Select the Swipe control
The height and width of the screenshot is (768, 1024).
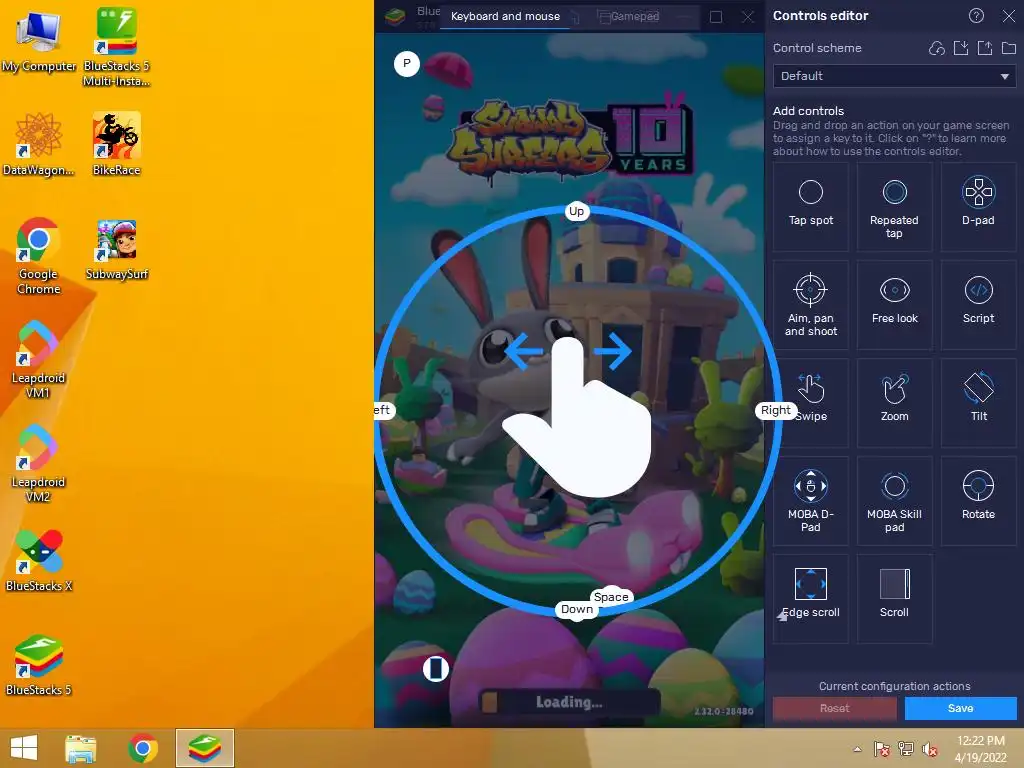pyautogui.click(x=810, y=402)
